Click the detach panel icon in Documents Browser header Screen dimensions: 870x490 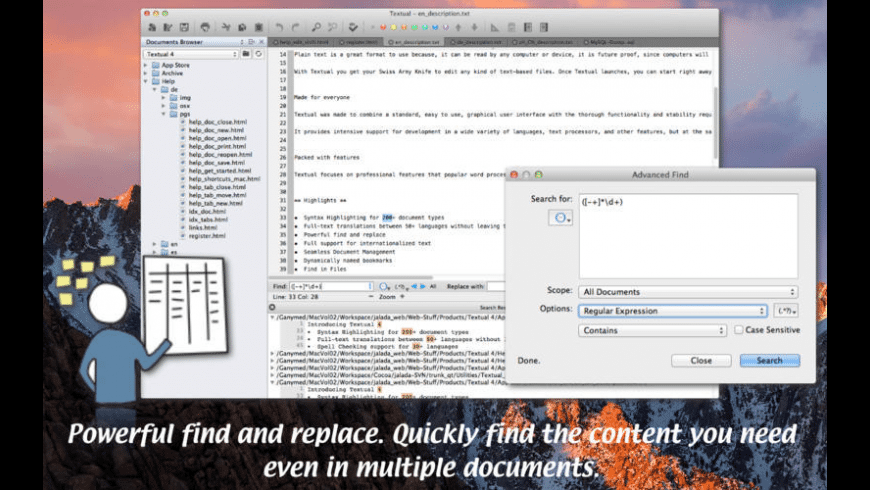(251, 42)
